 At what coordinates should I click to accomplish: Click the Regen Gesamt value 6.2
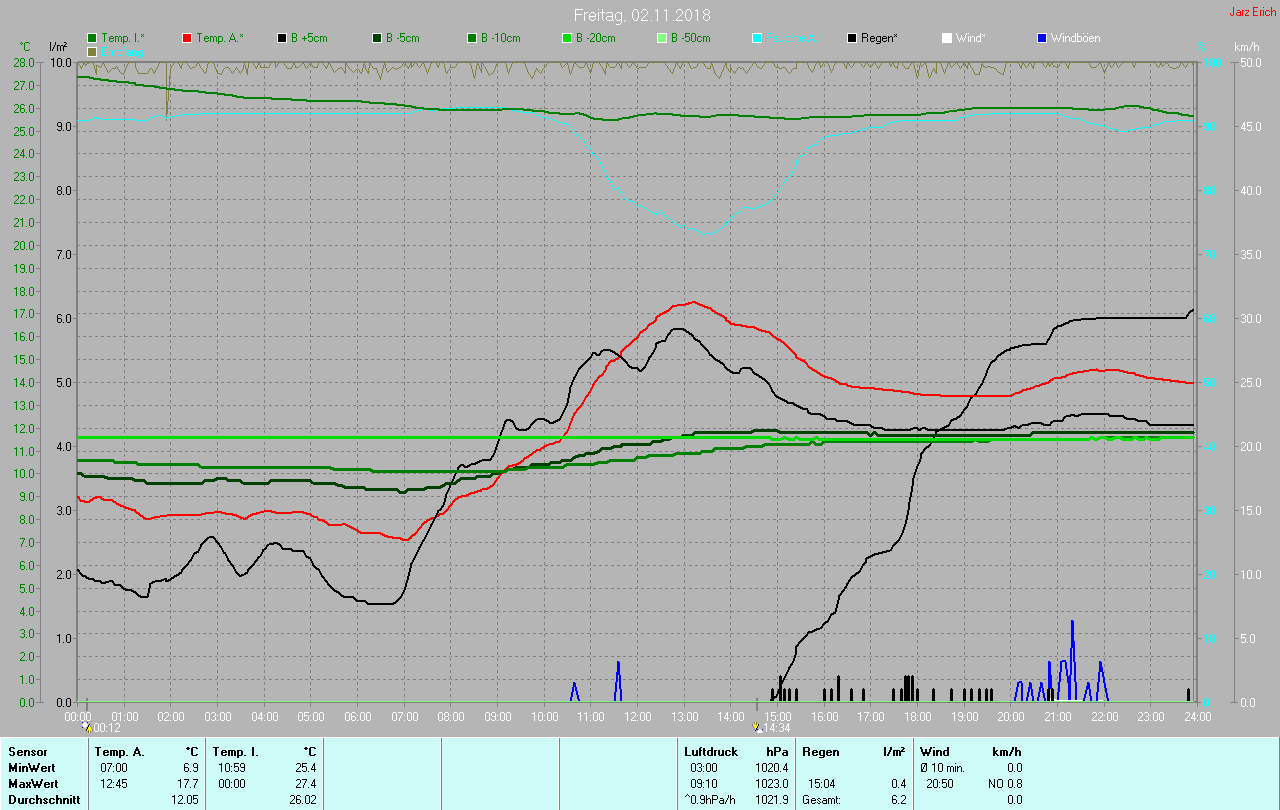[x=898, y=800]
